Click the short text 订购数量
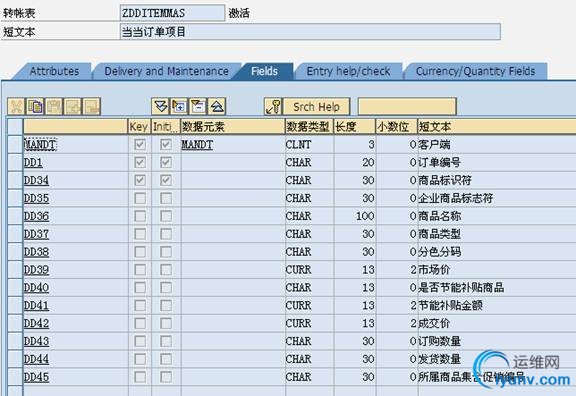This screenshot has width=576, height=396. coord(440,341)
